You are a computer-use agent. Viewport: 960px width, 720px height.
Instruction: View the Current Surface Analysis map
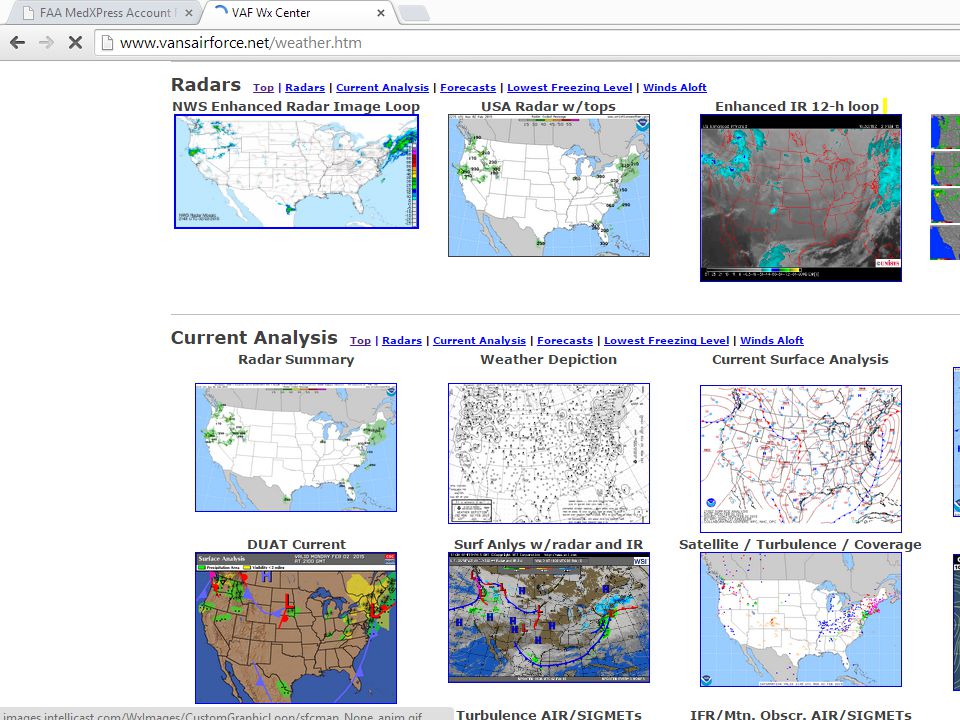tap(801, 459)
